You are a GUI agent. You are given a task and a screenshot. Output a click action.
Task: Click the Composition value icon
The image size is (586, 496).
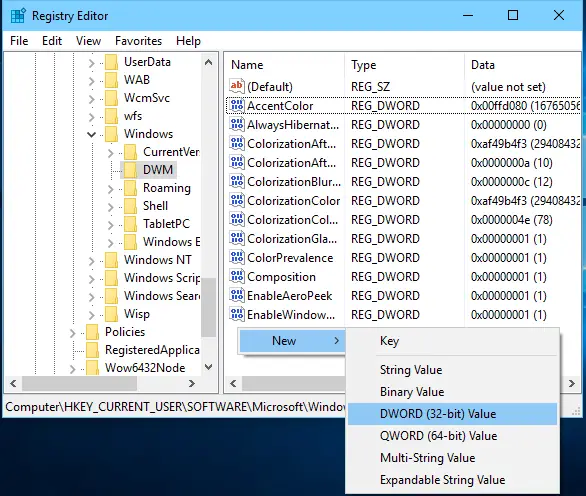tap(237, 277)
